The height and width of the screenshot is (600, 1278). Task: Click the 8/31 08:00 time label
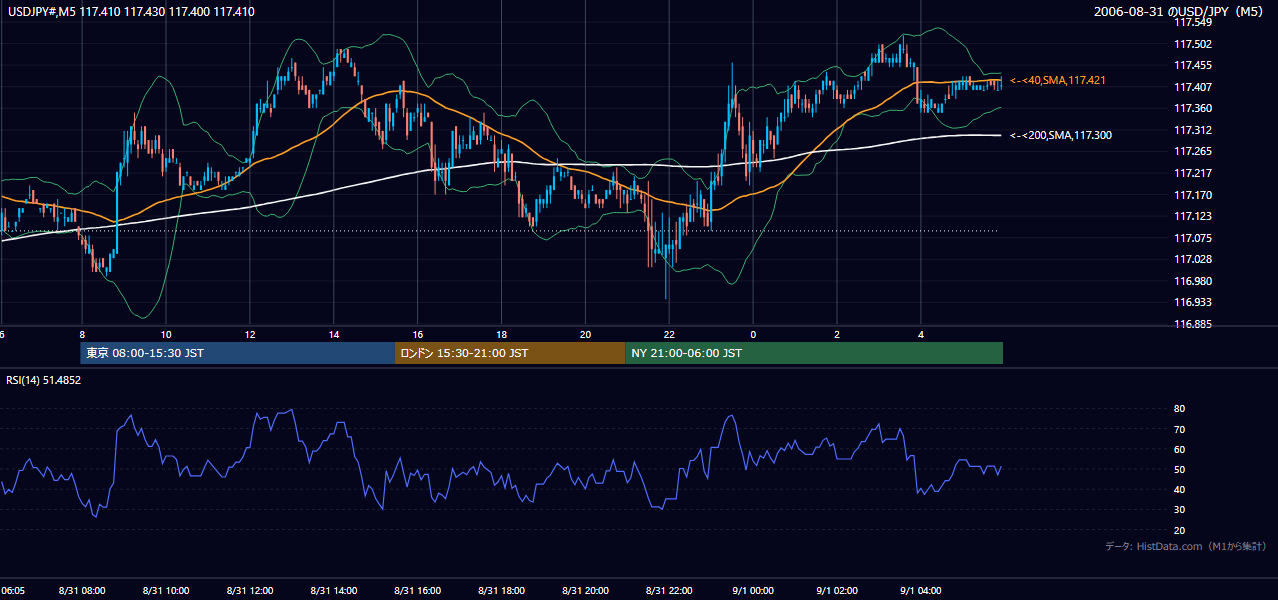[82, 591]
